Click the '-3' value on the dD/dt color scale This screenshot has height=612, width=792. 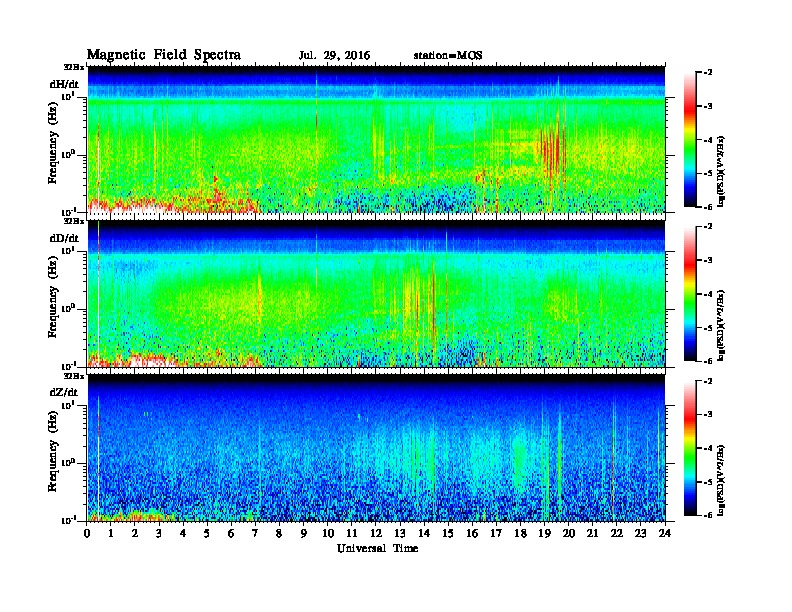click(708, 261)
